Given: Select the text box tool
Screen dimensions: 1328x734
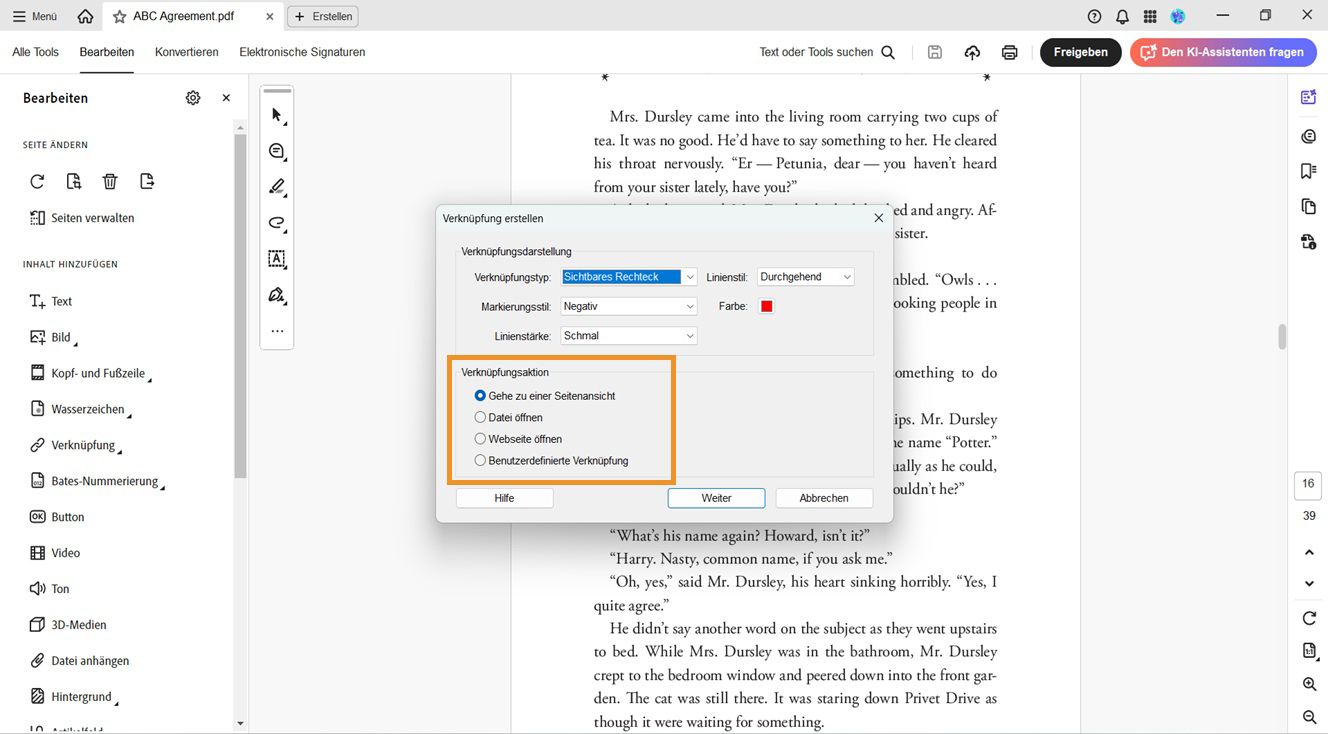Looking at the screenshot, I should point(277,259).
